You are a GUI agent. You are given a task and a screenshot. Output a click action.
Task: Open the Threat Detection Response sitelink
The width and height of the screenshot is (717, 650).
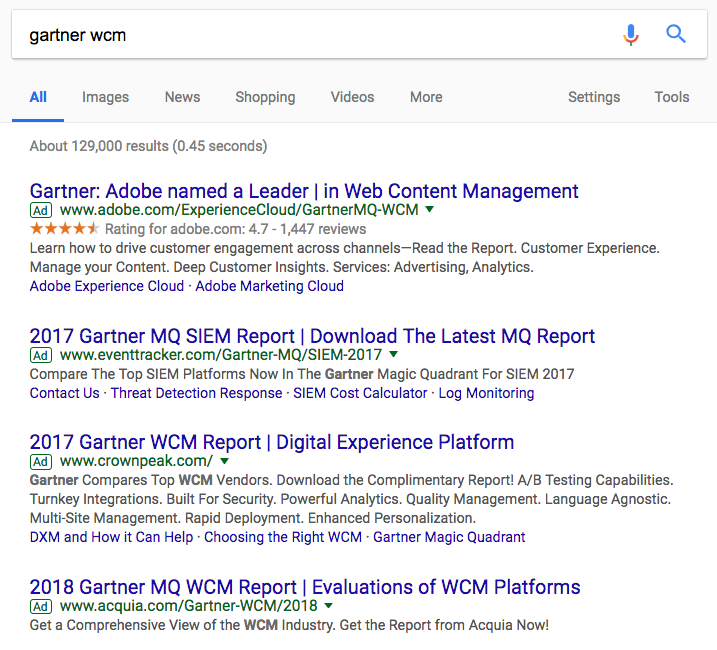point(197,393)
